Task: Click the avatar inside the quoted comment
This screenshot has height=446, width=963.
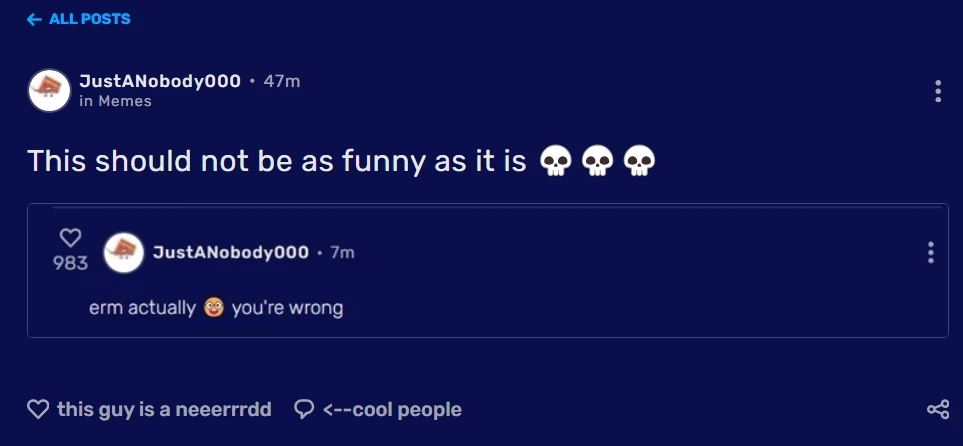Action: pos(124,252)
